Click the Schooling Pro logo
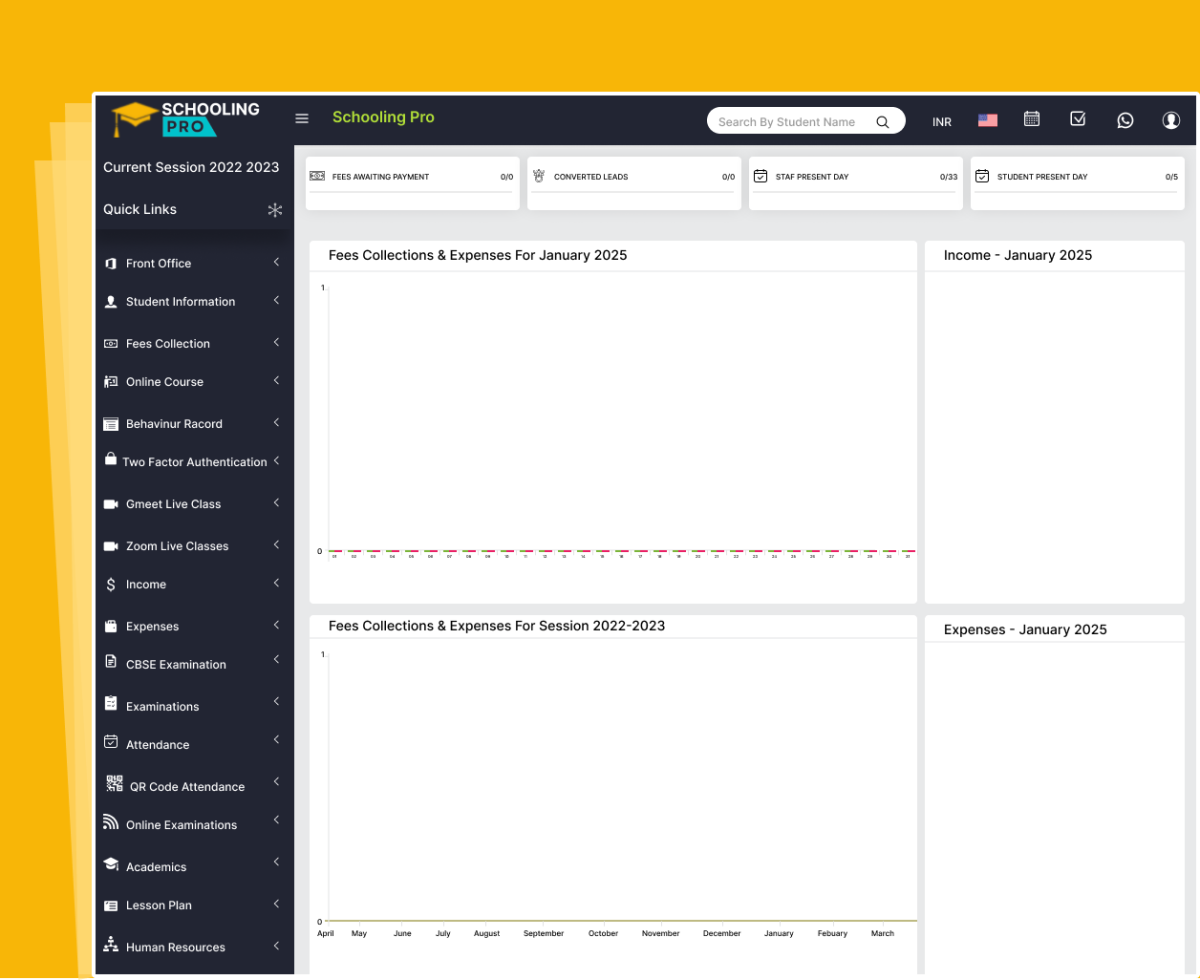The image size is (1200, 980). 186,120
